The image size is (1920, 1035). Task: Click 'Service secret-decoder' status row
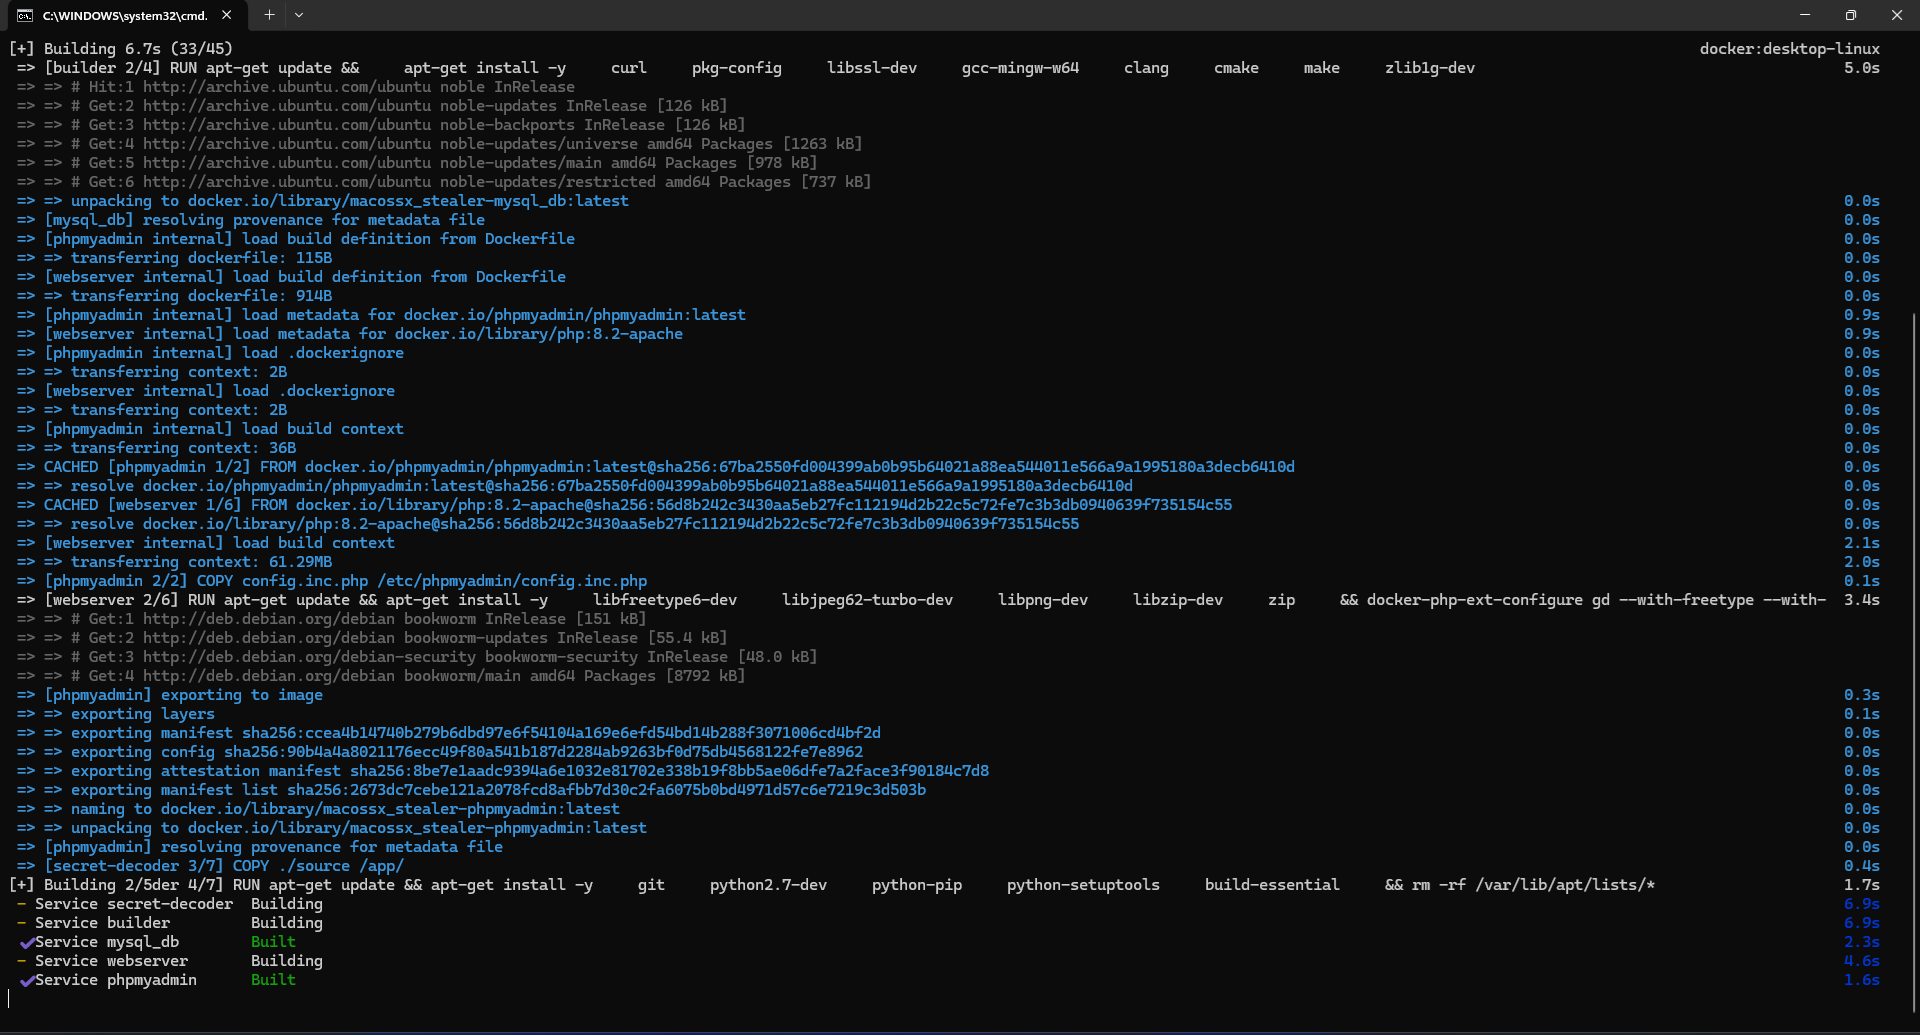(169, 904)
